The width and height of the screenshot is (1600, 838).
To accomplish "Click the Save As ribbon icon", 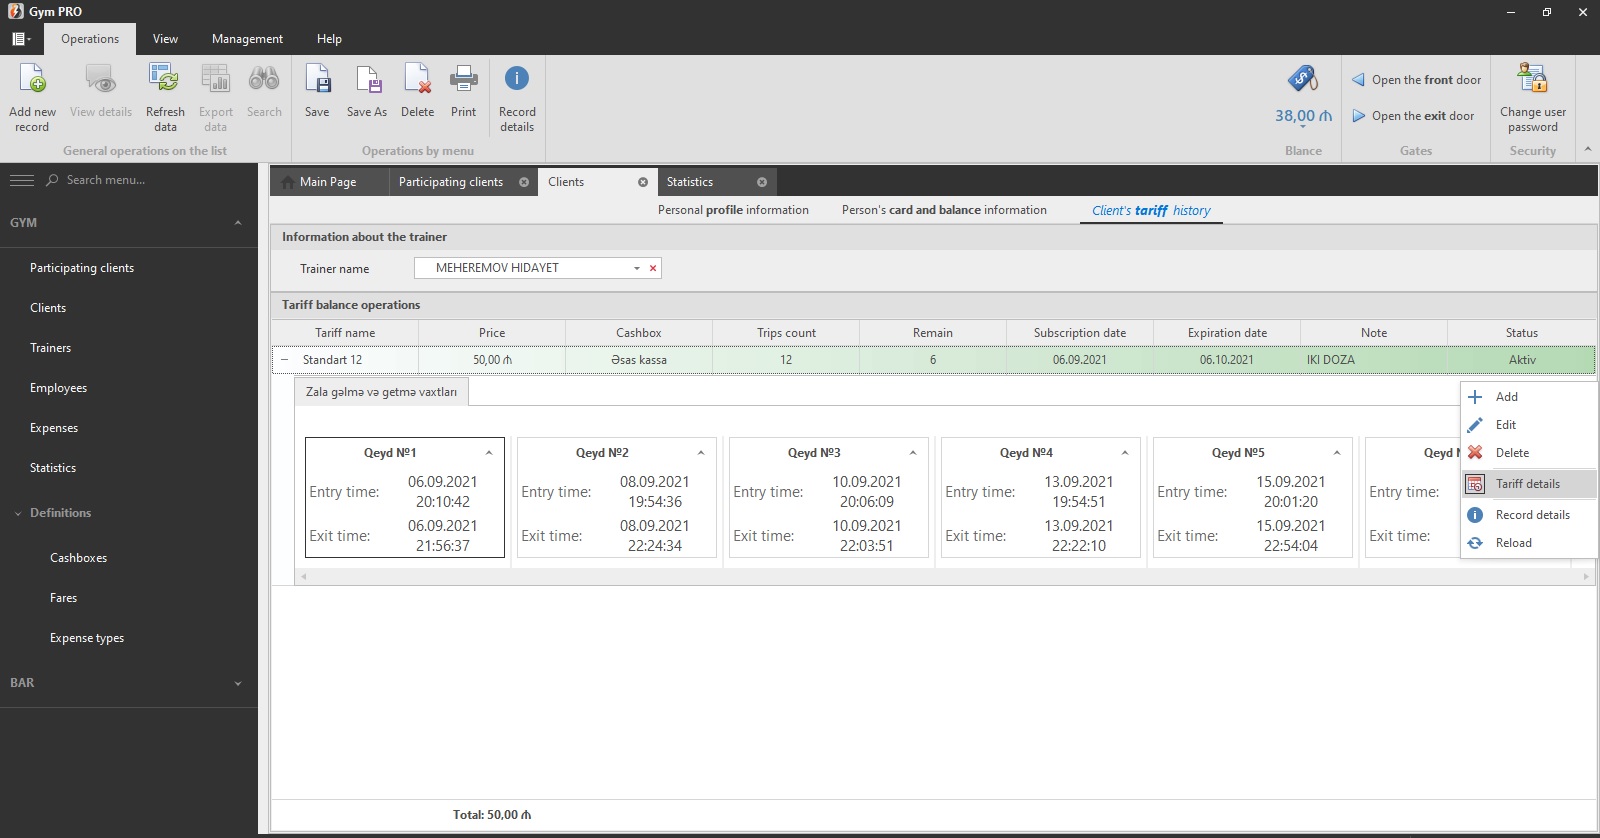I will tap(367, 80).
